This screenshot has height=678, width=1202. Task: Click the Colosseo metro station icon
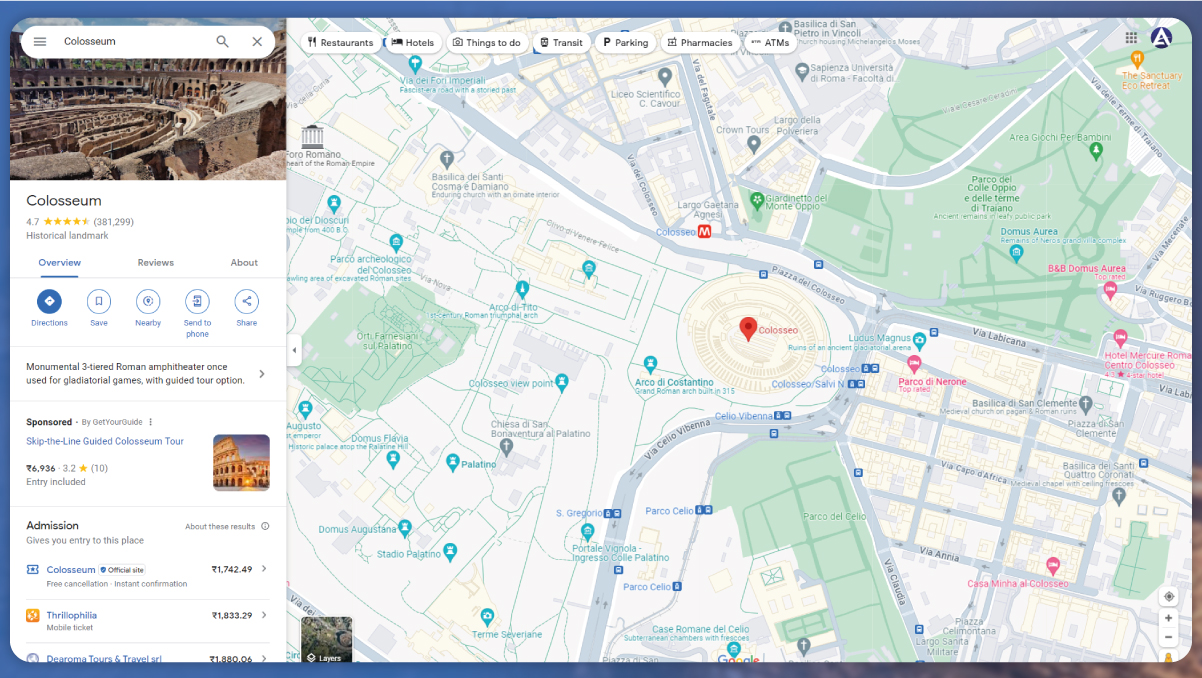click(x=704, y=231)
